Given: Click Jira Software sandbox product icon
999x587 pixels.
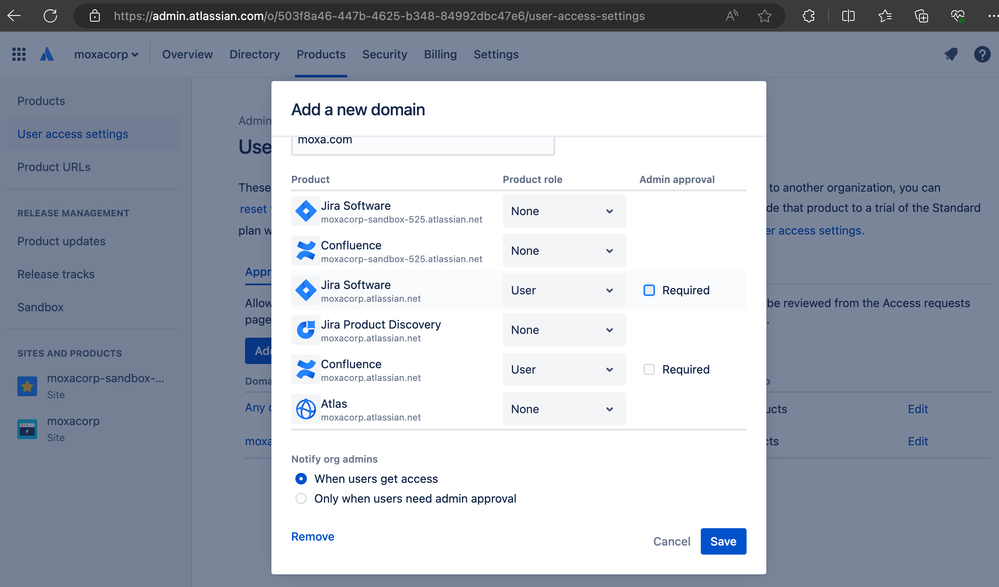Looking at the screenshot, I should (x=306, y=211).
